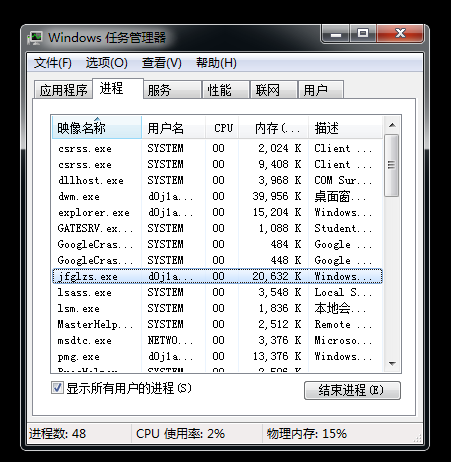Select the GATESRV.ex... process
Viewport: 451px width, 462px height.
(217, 228)
